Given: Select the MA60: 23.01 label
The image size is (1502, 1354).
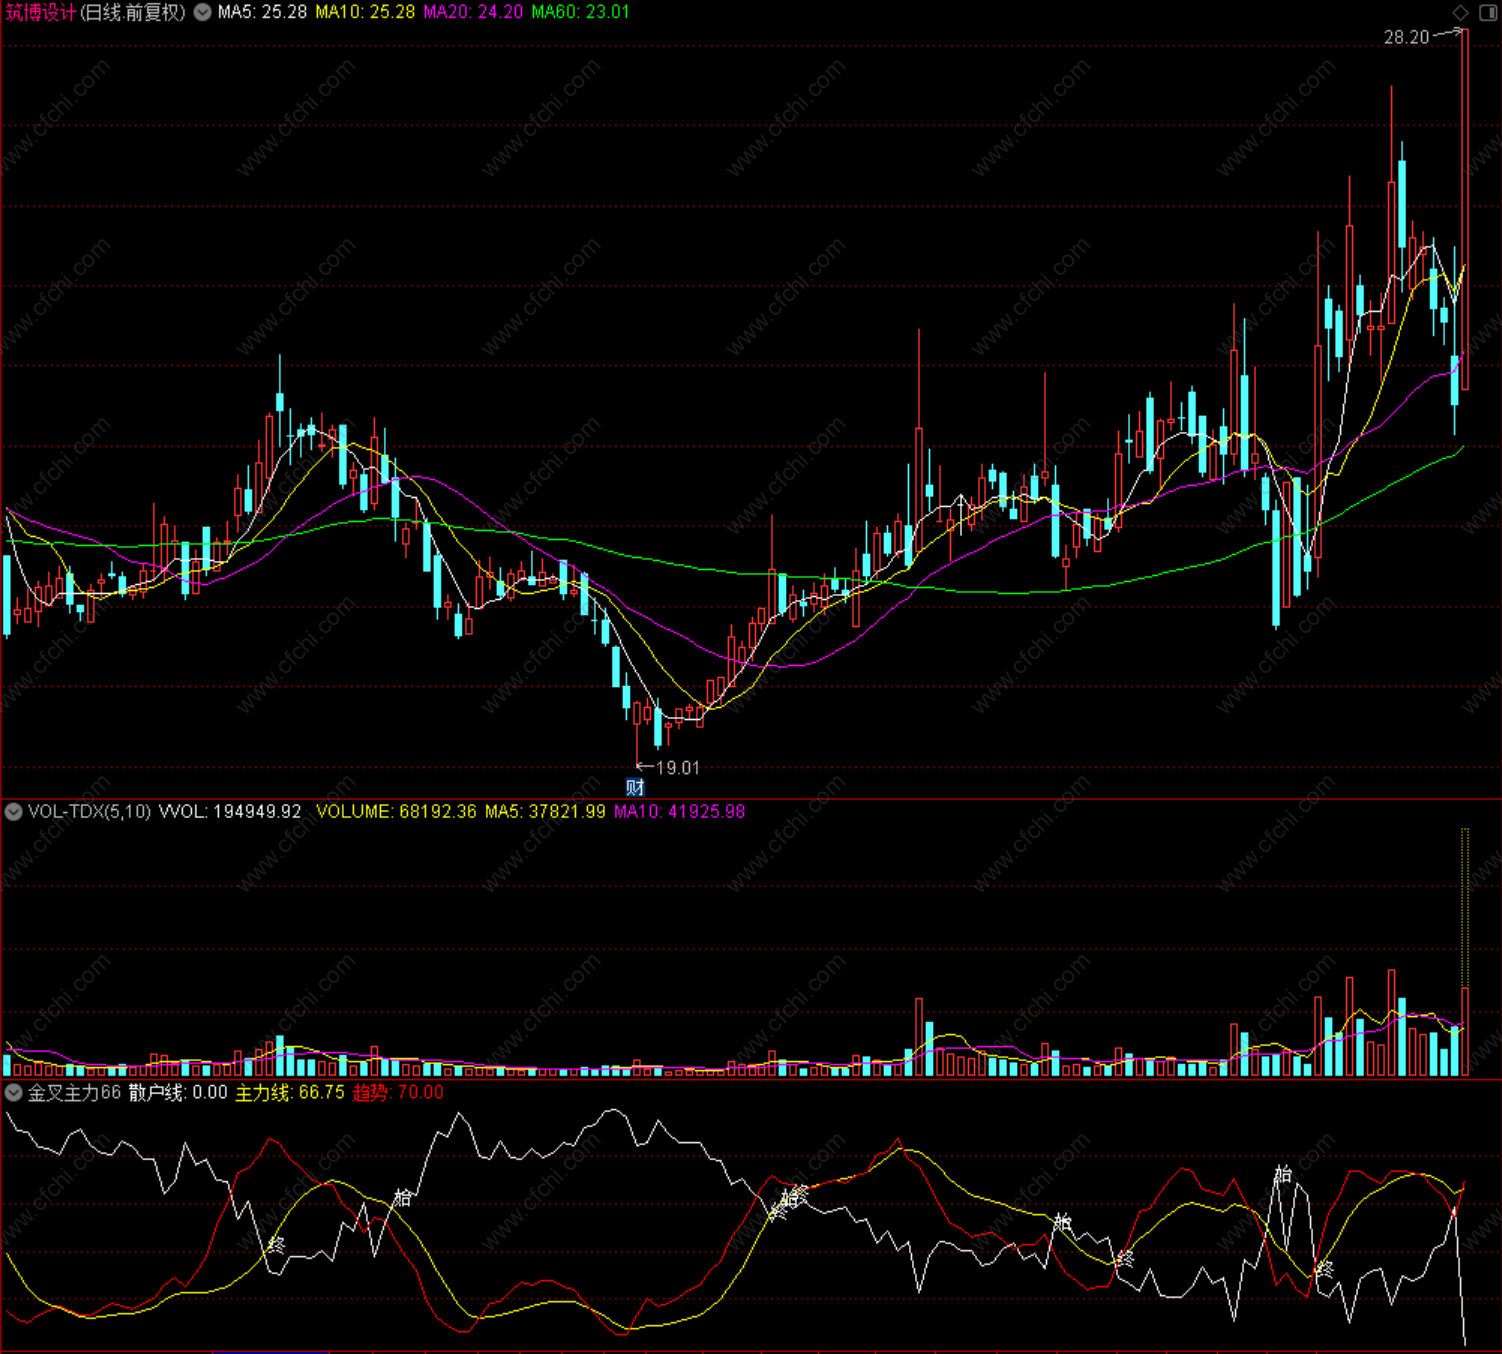Looking at the screenshot, I should (x=581, y=12).
